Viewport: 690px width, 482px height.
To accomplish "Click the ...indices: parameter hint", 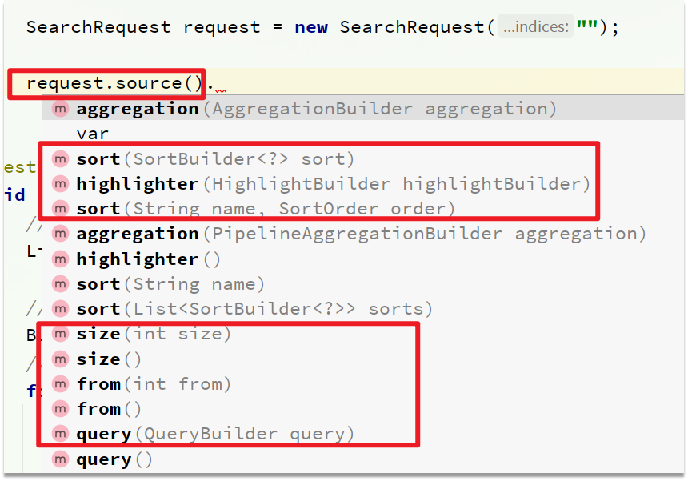I will [536, 27].
